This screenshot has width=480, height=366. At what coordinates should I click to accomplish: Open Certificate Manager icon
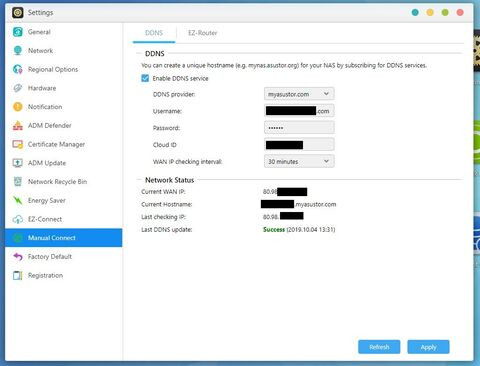click(x=18, y=144)
